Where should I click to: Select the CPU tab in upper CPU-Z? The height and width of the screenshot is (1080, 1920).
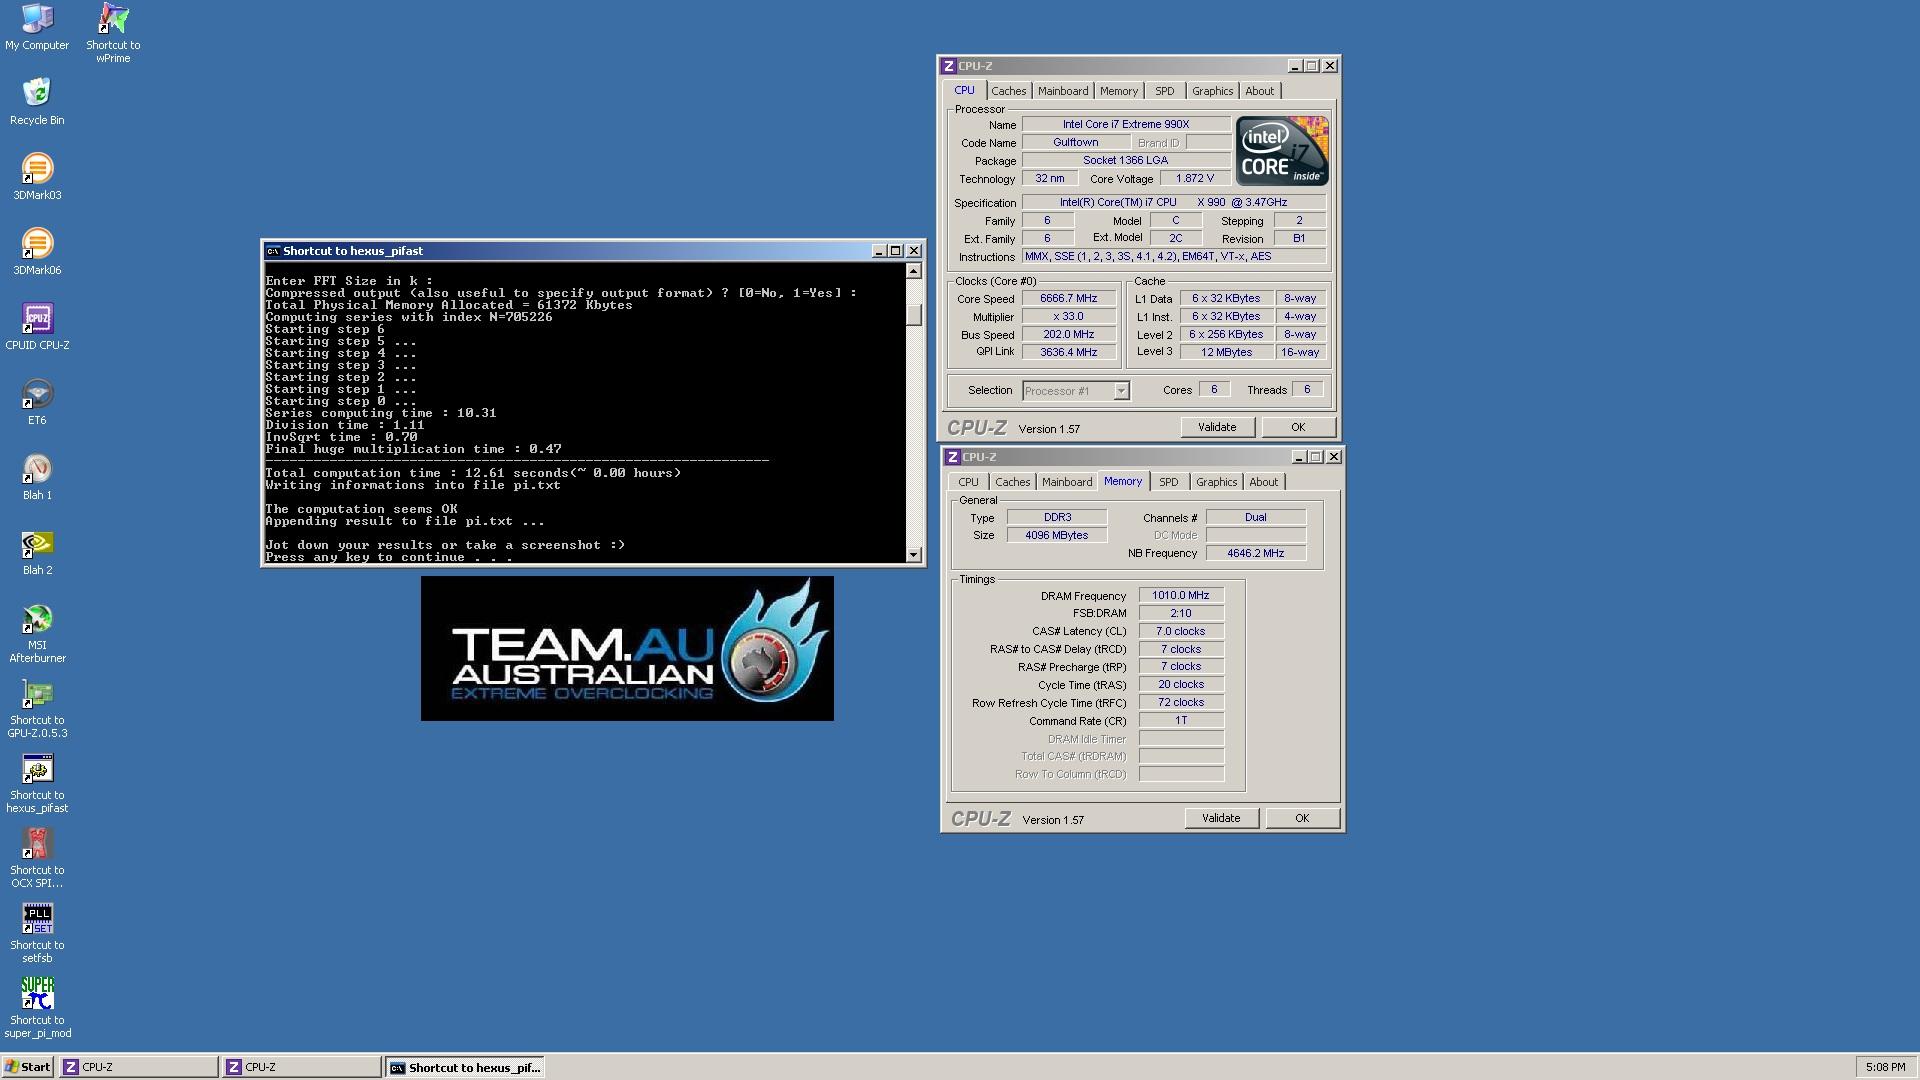[964, 90]
